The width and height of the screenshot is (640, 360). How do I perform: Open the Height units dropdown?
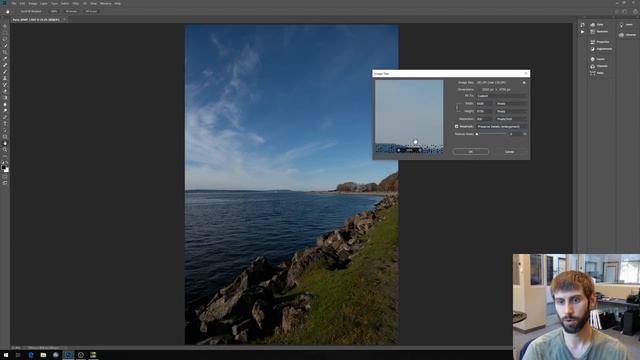pos(511,111)
